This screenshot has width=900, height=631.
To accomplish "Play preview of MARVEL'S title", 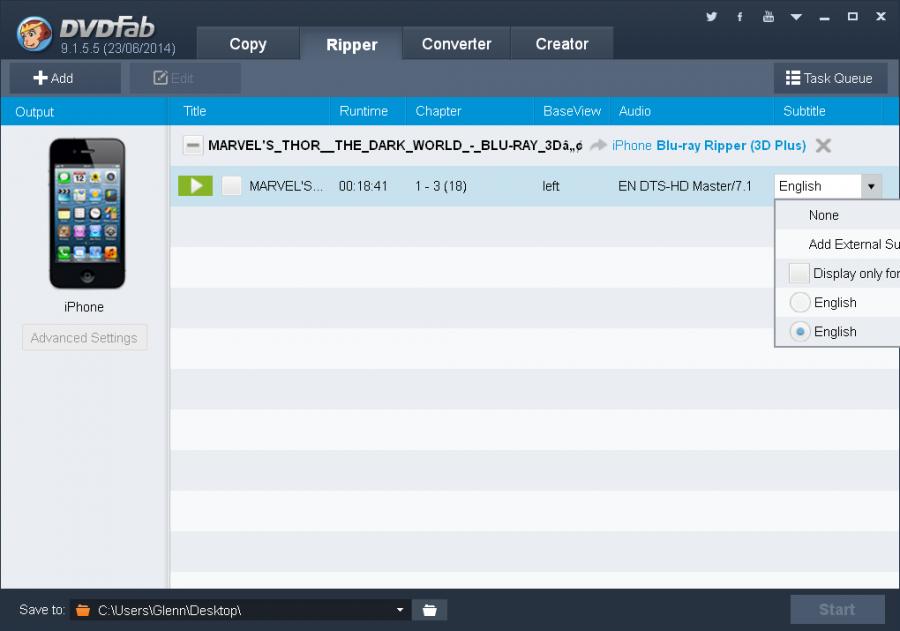I will pyautogui.click(x=196, y=186).
